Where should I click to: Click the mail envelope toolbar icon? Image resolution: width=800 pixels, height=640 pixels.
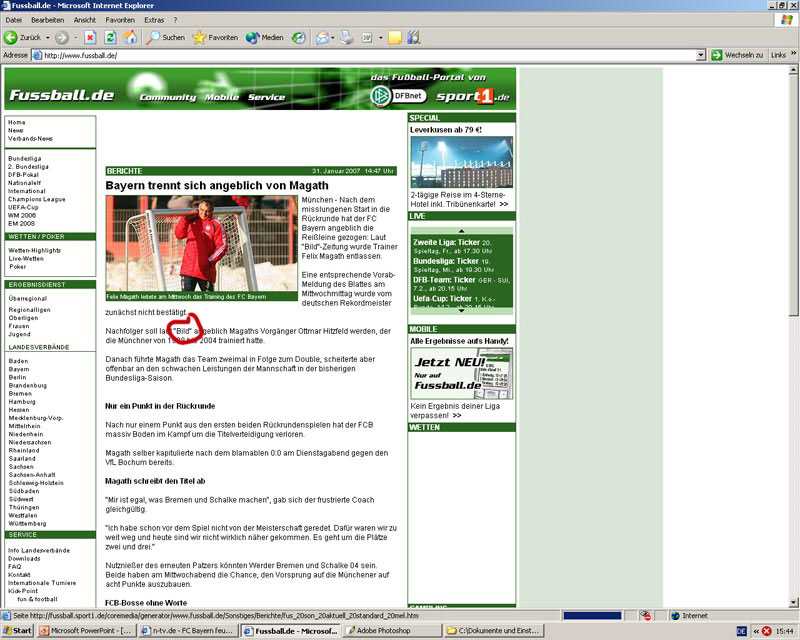(322, 37)
